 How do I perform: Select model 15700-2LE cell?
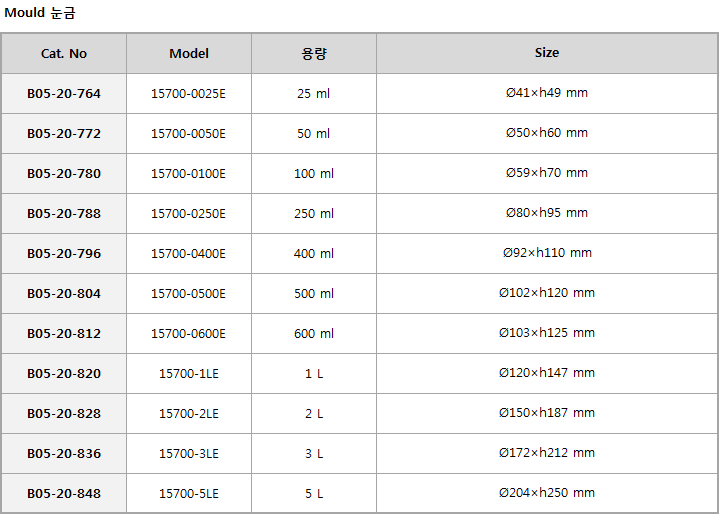189,413
